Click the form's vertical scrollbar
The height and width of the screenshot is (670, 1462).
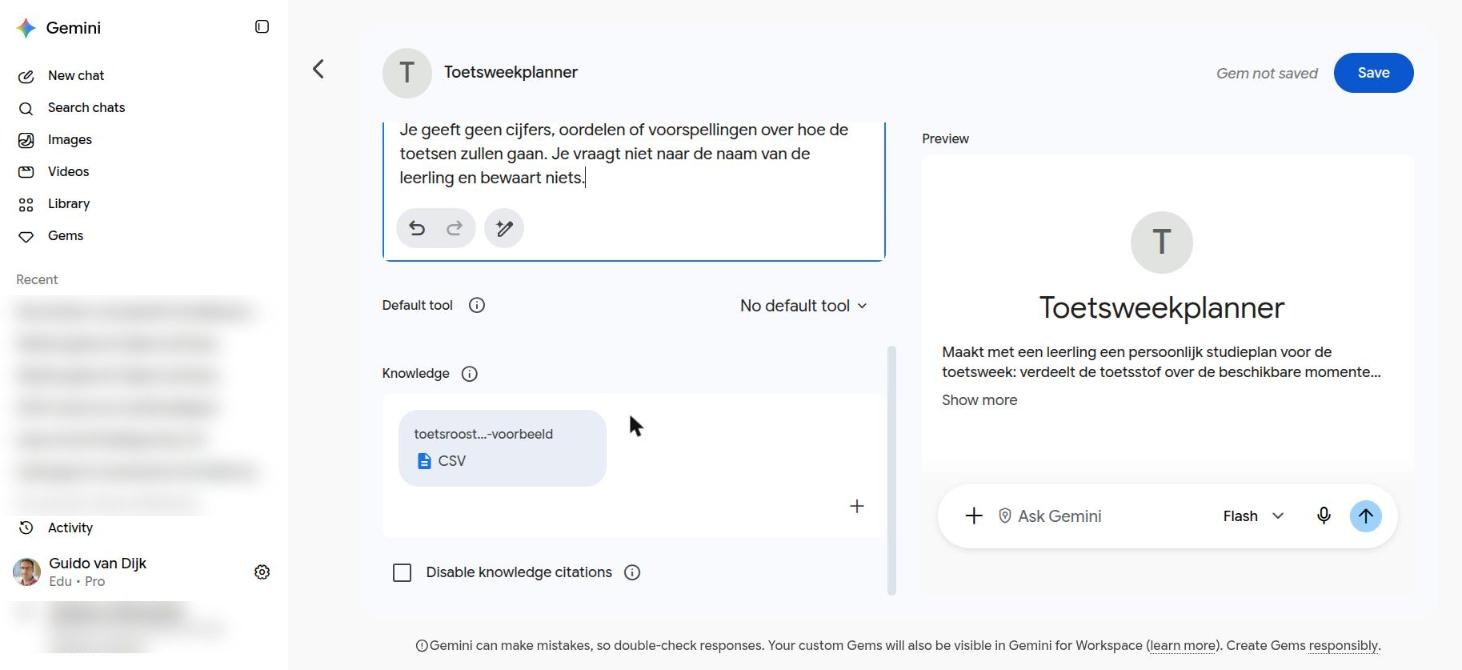coord(892,470)
